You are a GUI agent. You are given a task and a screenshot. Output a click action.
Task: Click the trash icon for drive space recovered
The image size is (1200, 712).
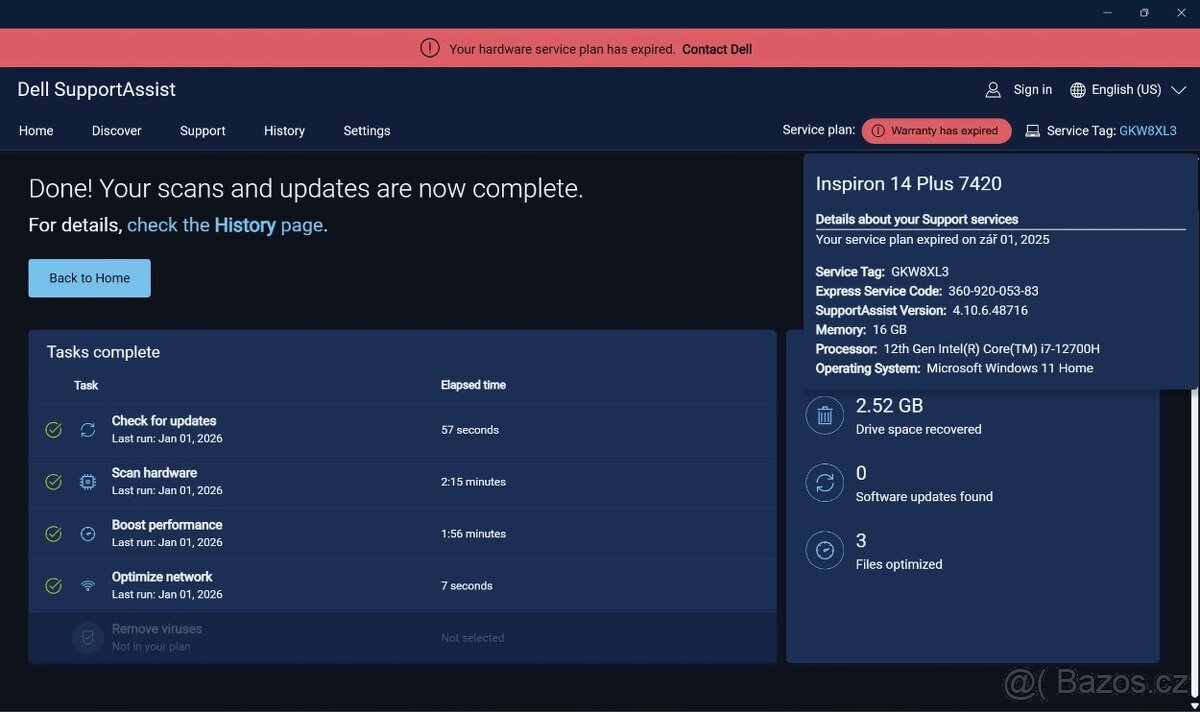(x=825, y=416)
